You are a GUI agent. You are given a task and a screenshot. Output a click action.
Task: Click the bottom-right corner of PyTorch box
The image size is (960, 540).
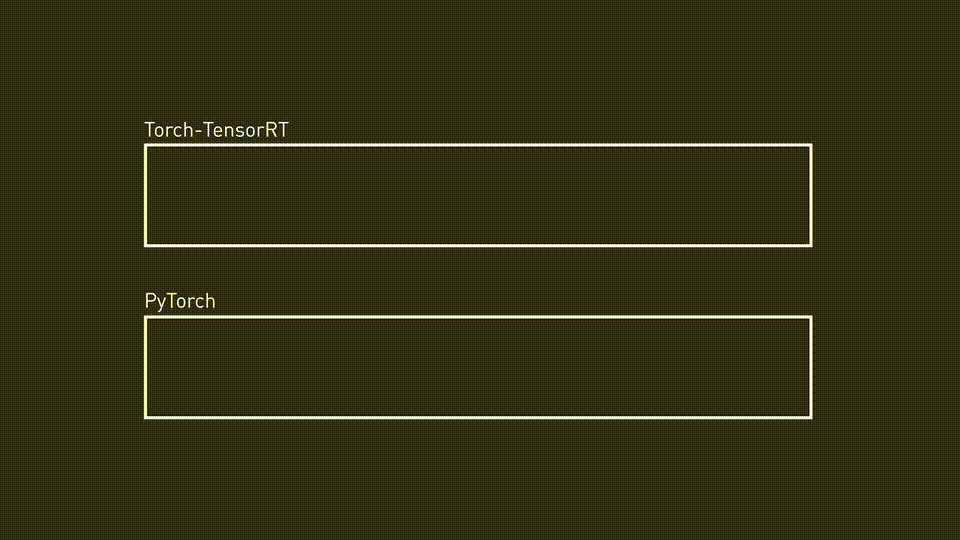(x=810, y=416)
